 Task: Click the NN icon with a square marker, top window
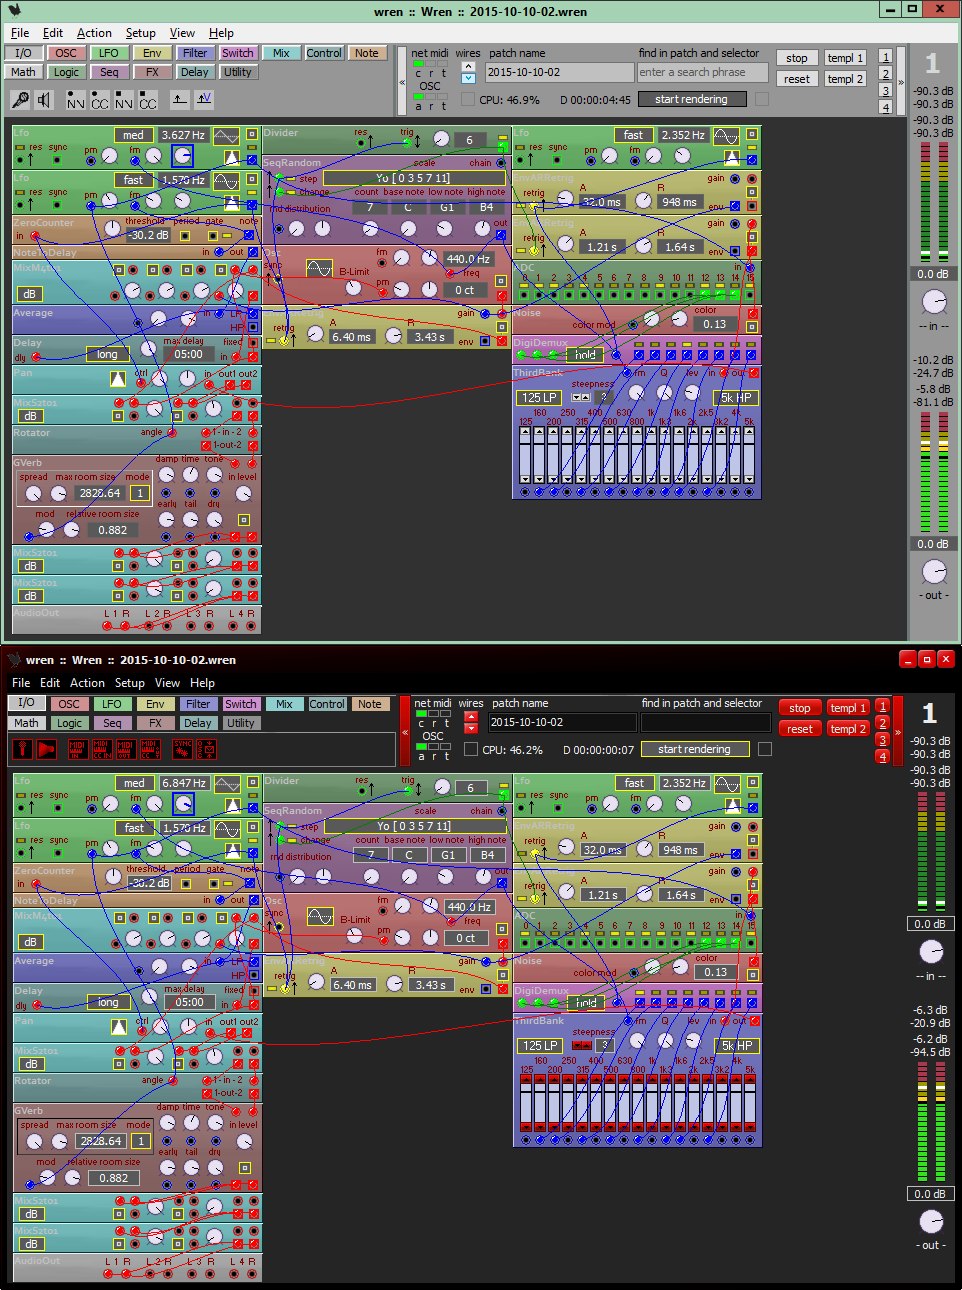point(123,100)
